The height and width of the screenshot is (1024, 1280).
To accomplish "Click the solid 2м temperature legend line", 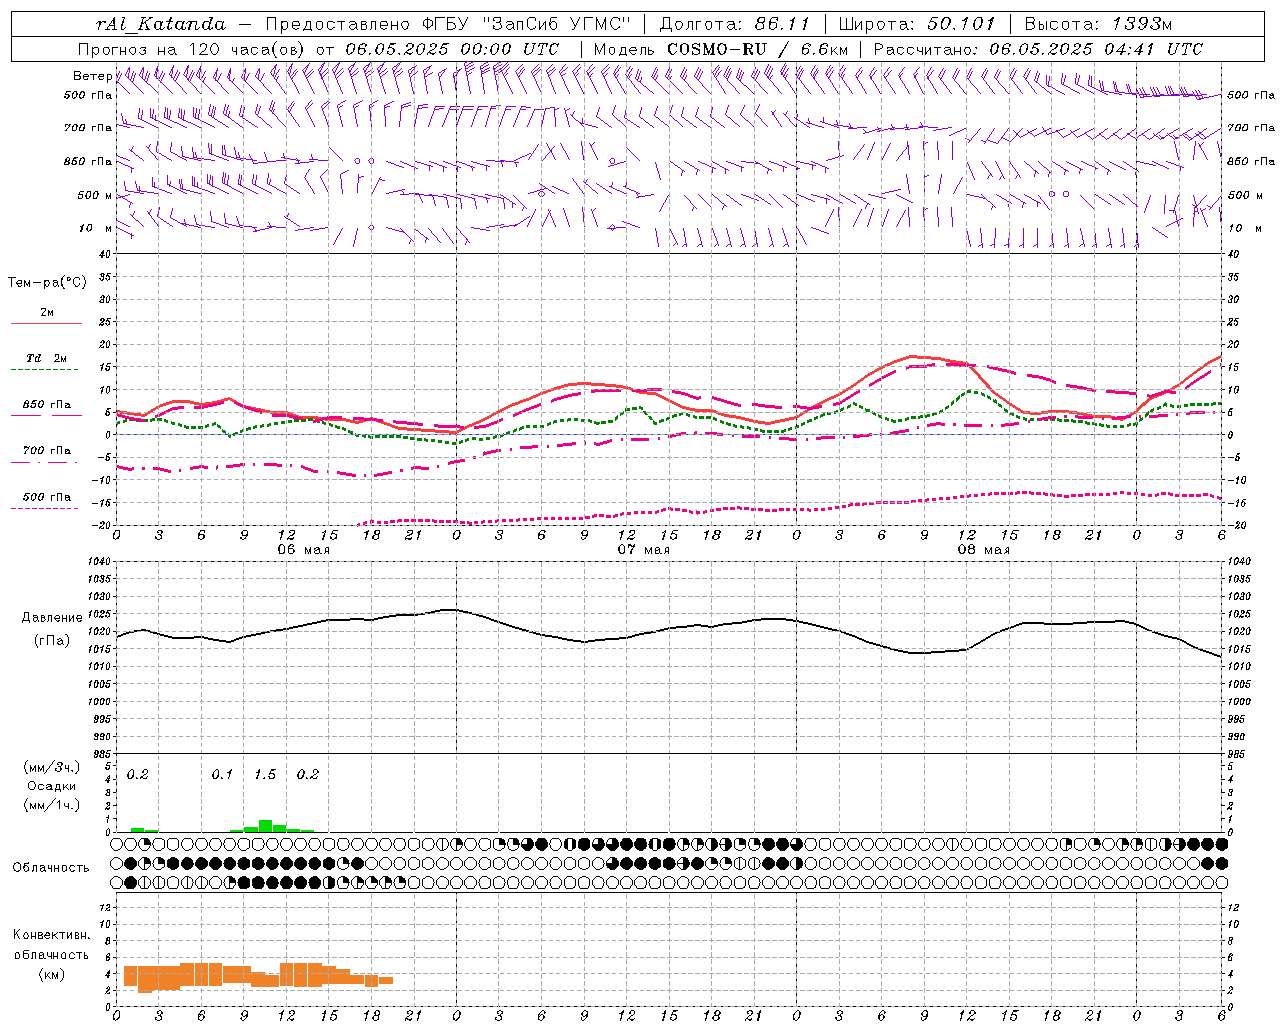I will (46, 324).
